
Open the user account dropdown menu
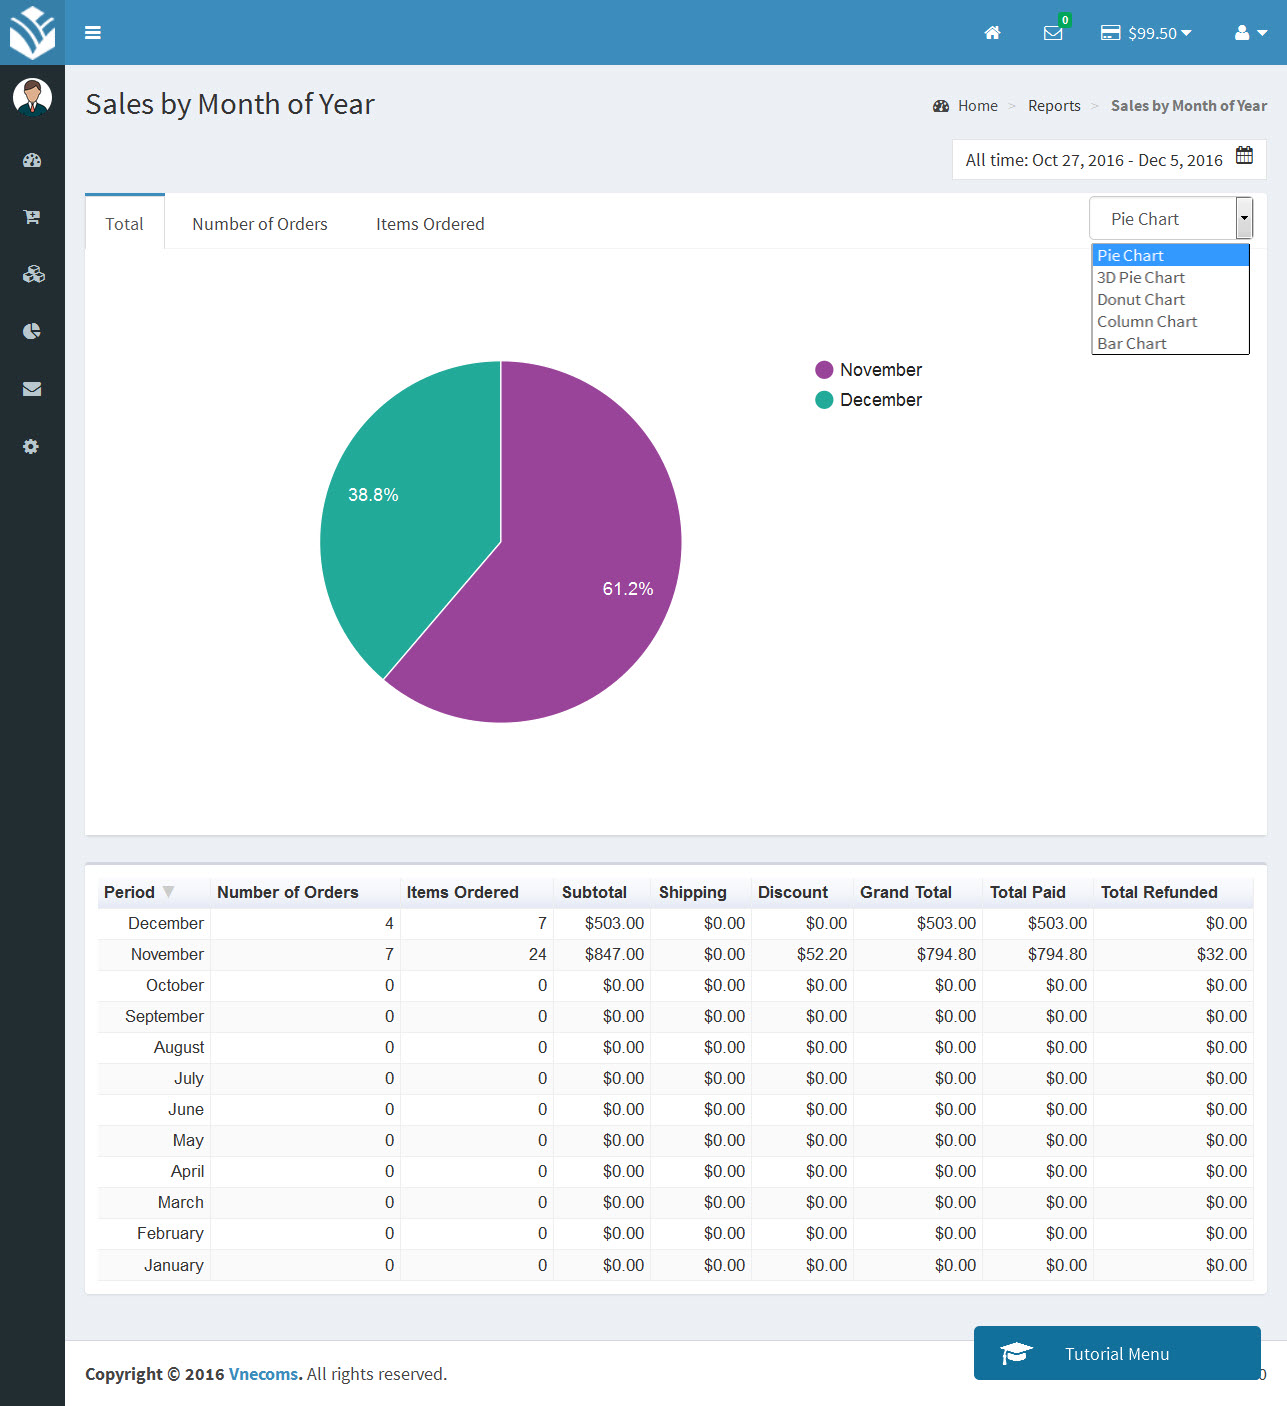(1250, 33)
